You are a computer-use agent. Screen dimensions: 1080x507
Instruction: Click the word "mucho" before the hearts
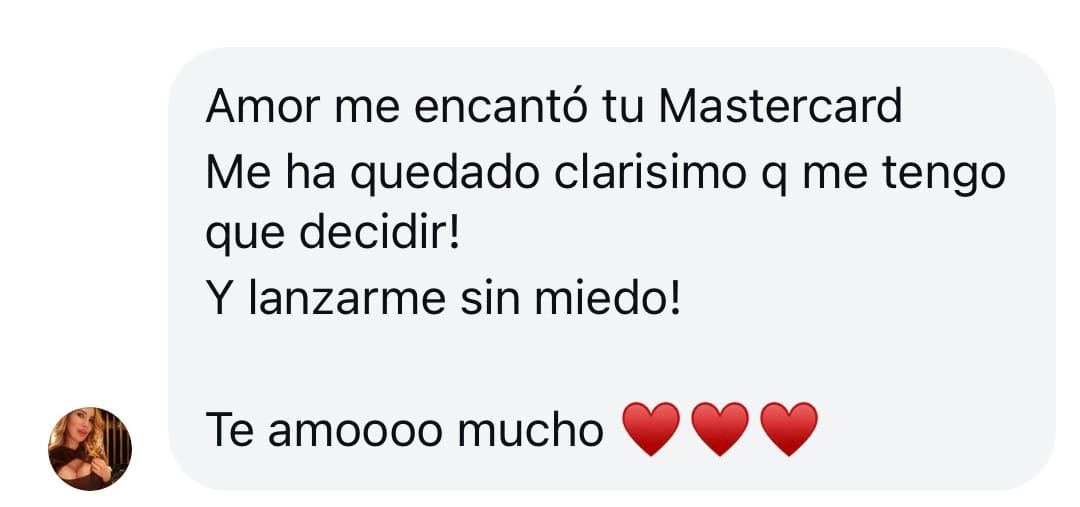[x=530, y=431]
